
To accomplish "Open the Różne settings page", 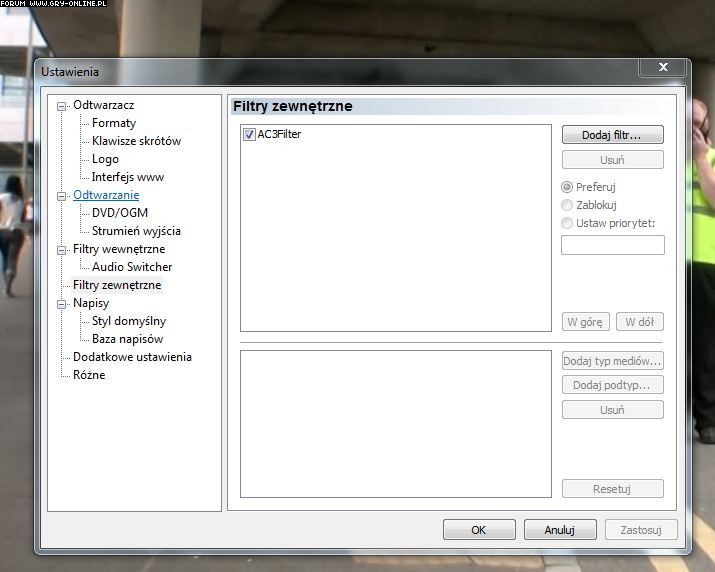I will click(x=89, y=375).
